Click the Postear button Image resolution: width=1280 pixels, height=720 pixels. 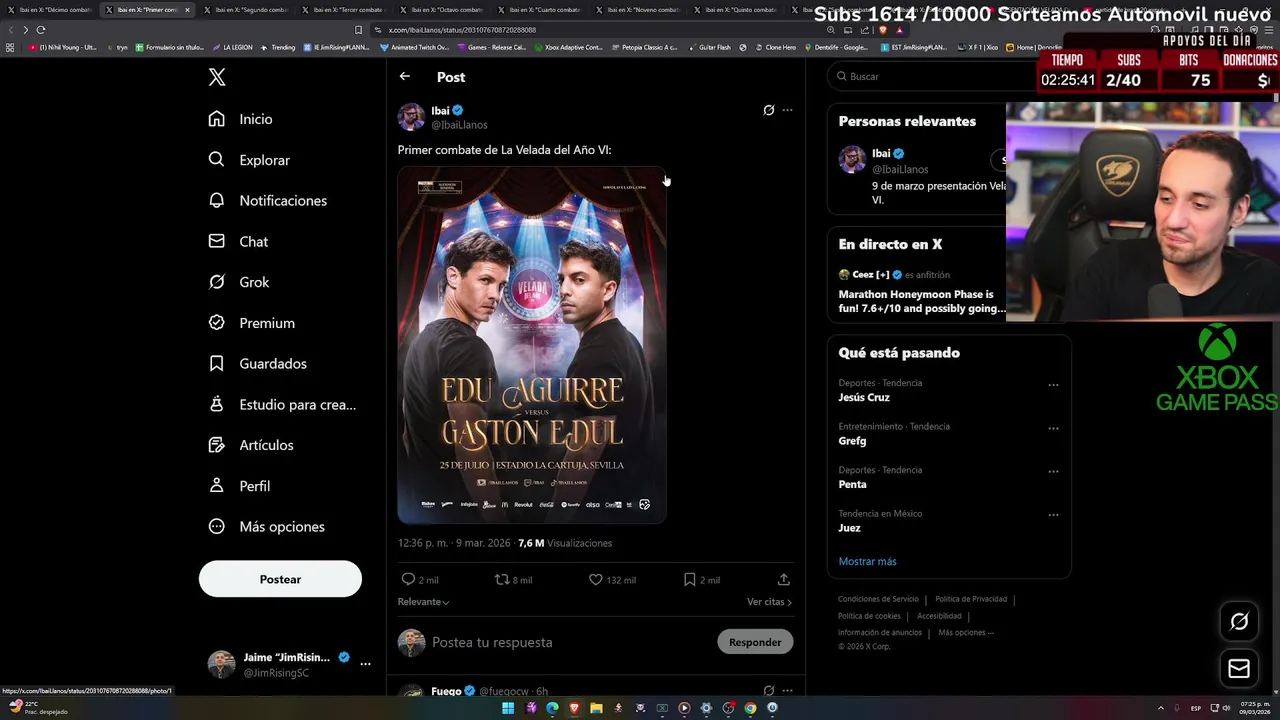point(280,579)
